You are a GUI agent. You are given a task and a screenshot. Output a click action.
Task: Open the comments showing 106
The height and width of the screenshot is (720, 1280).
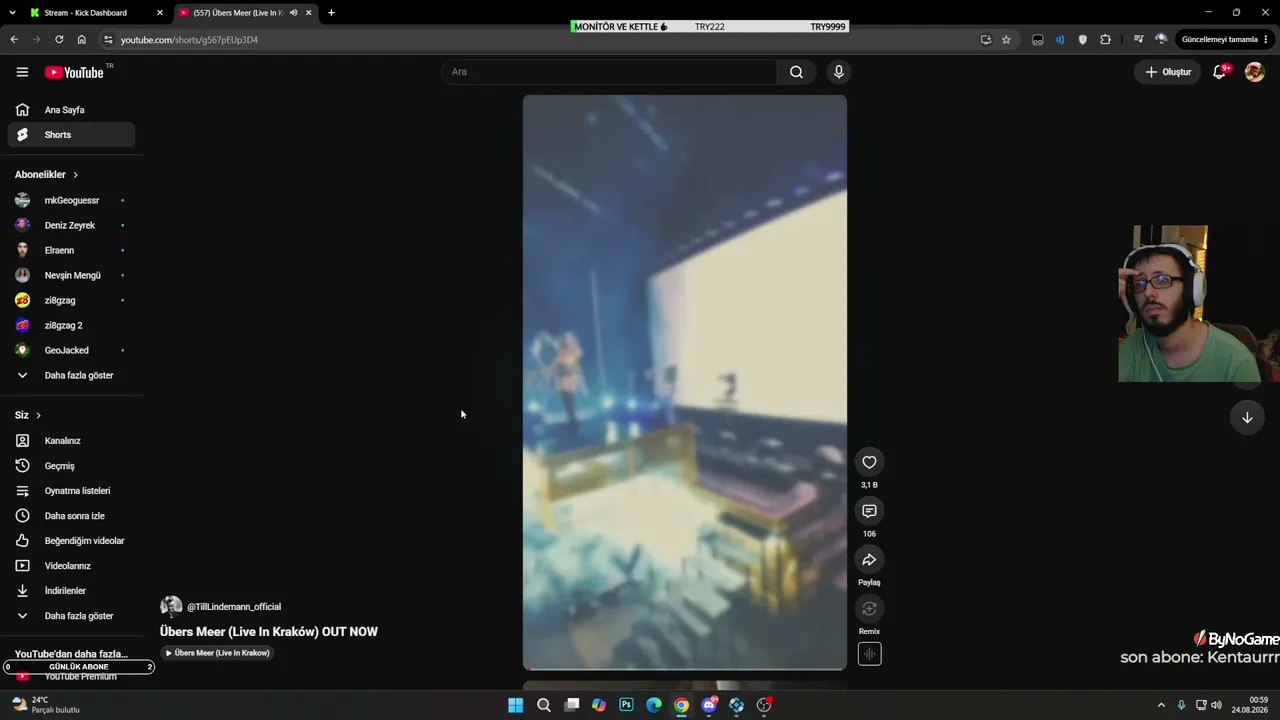point(869,511)
